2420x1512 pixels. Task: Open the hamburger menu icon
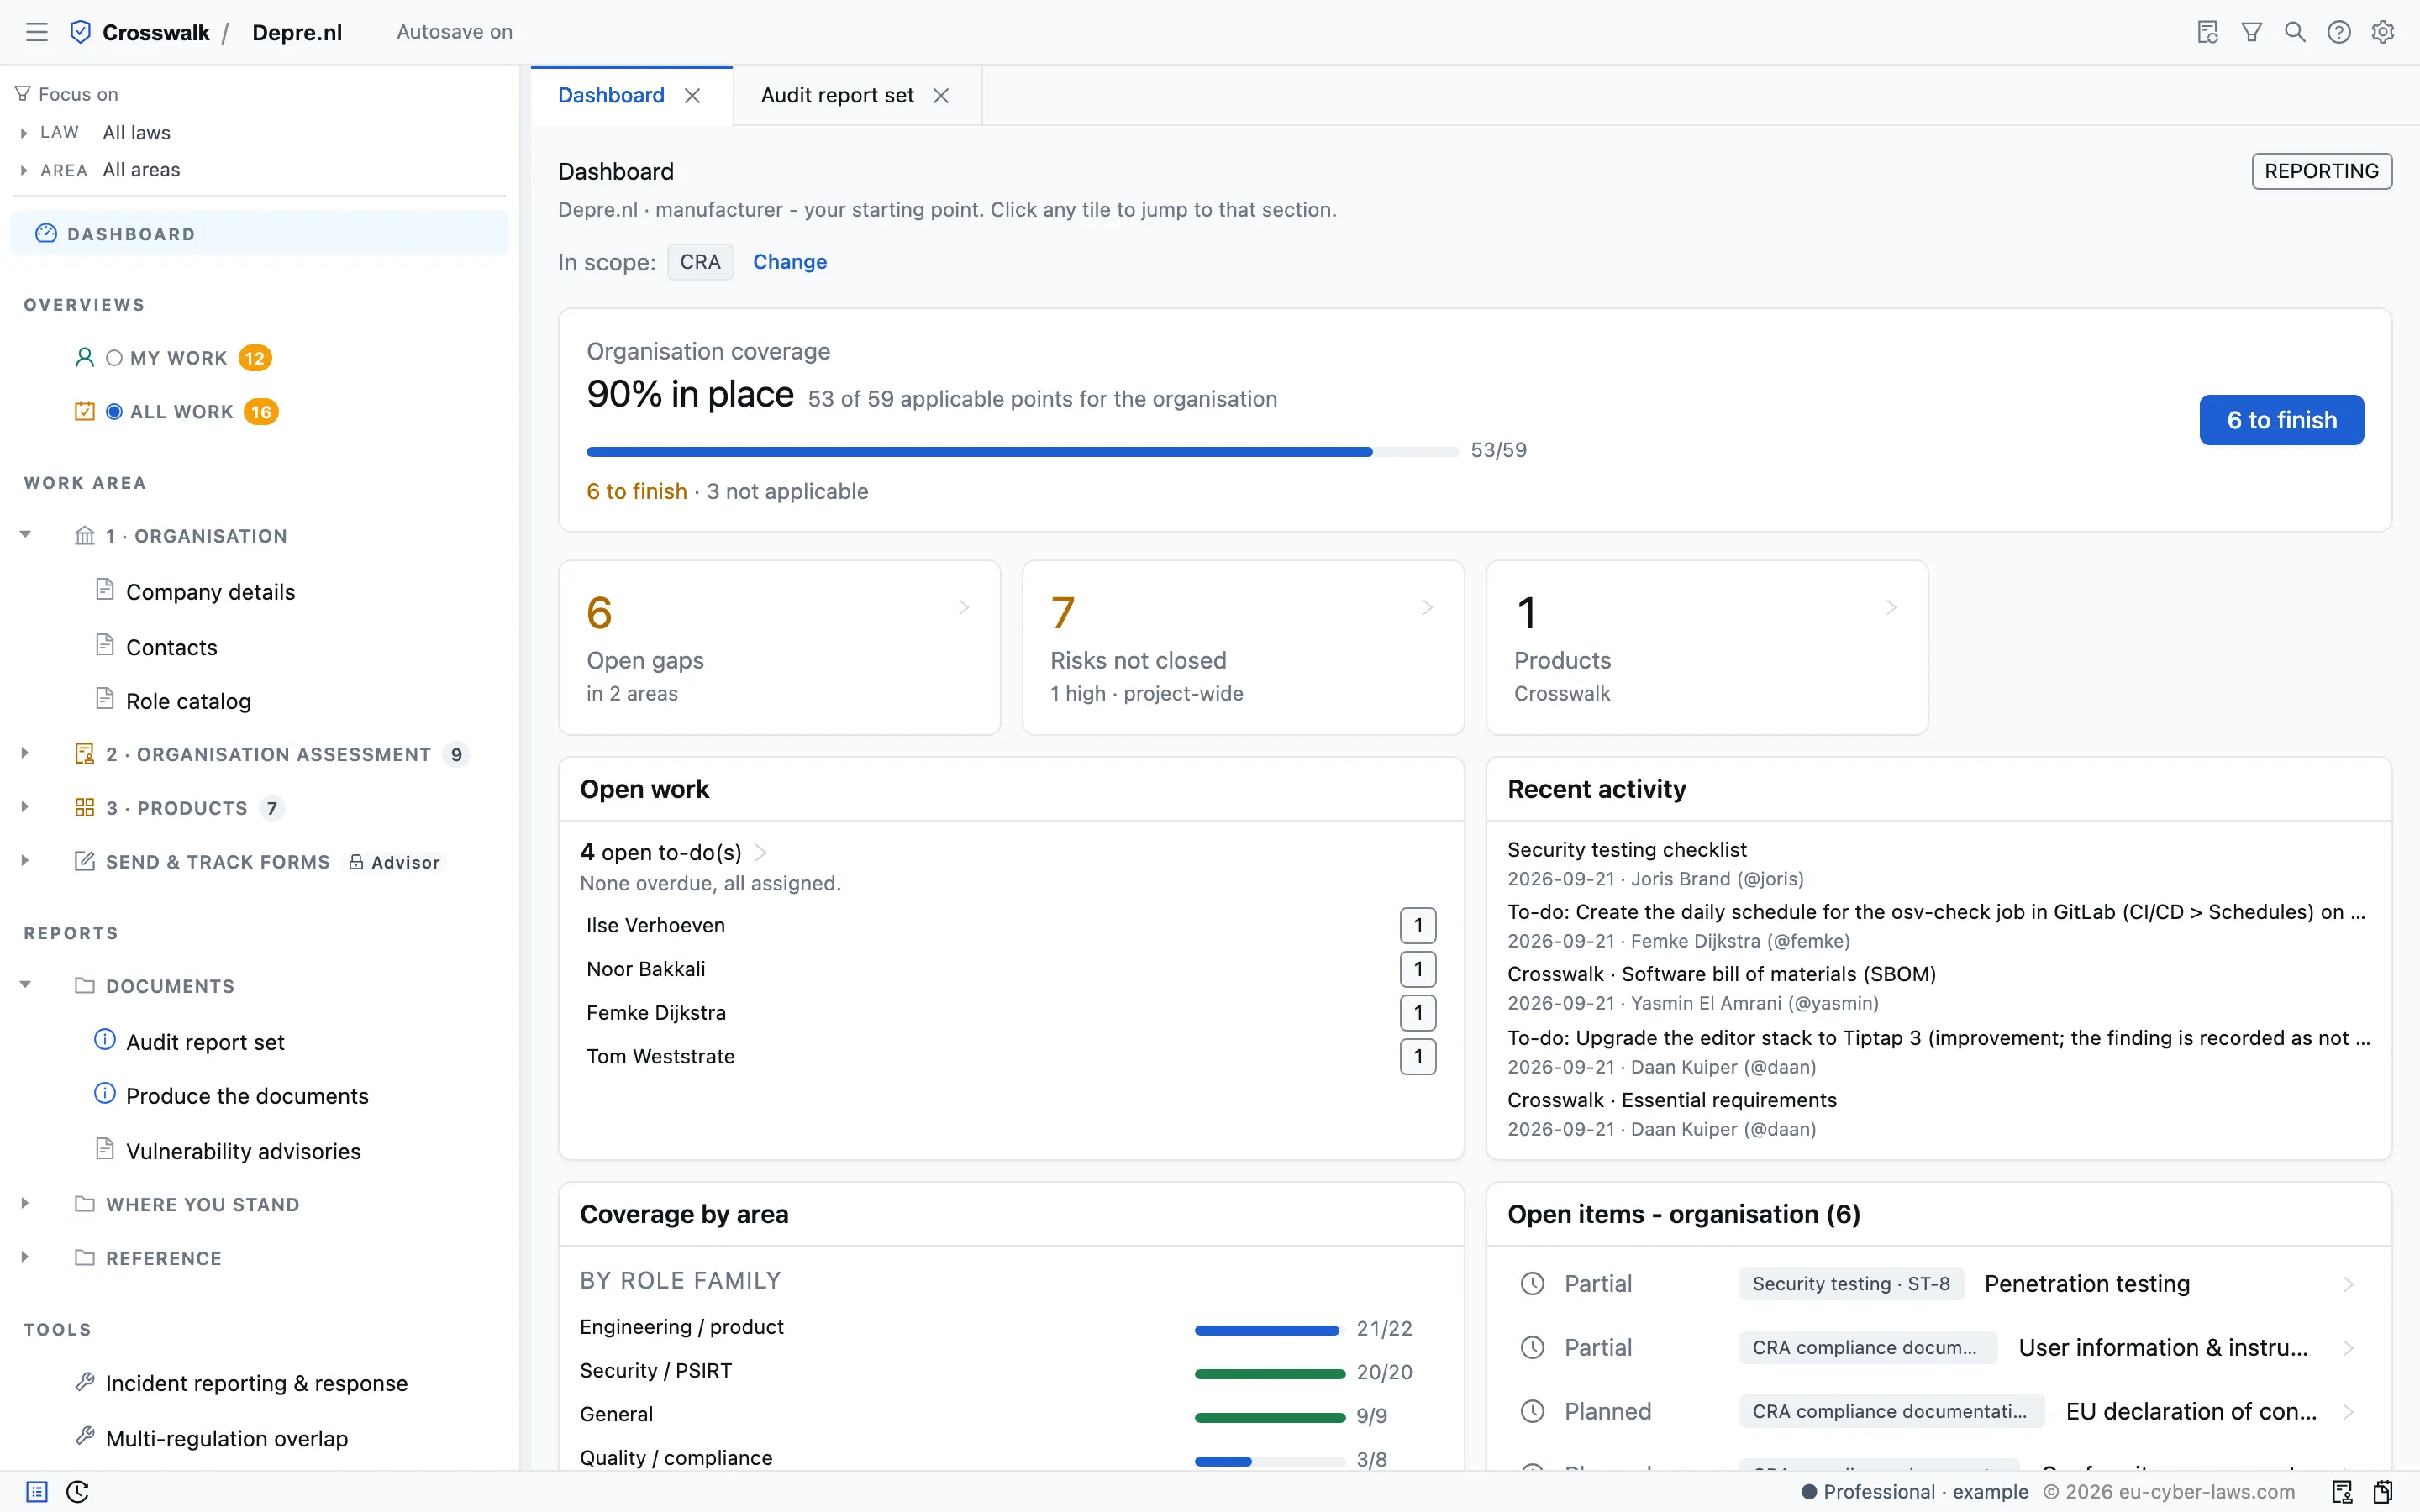(37, 32)
